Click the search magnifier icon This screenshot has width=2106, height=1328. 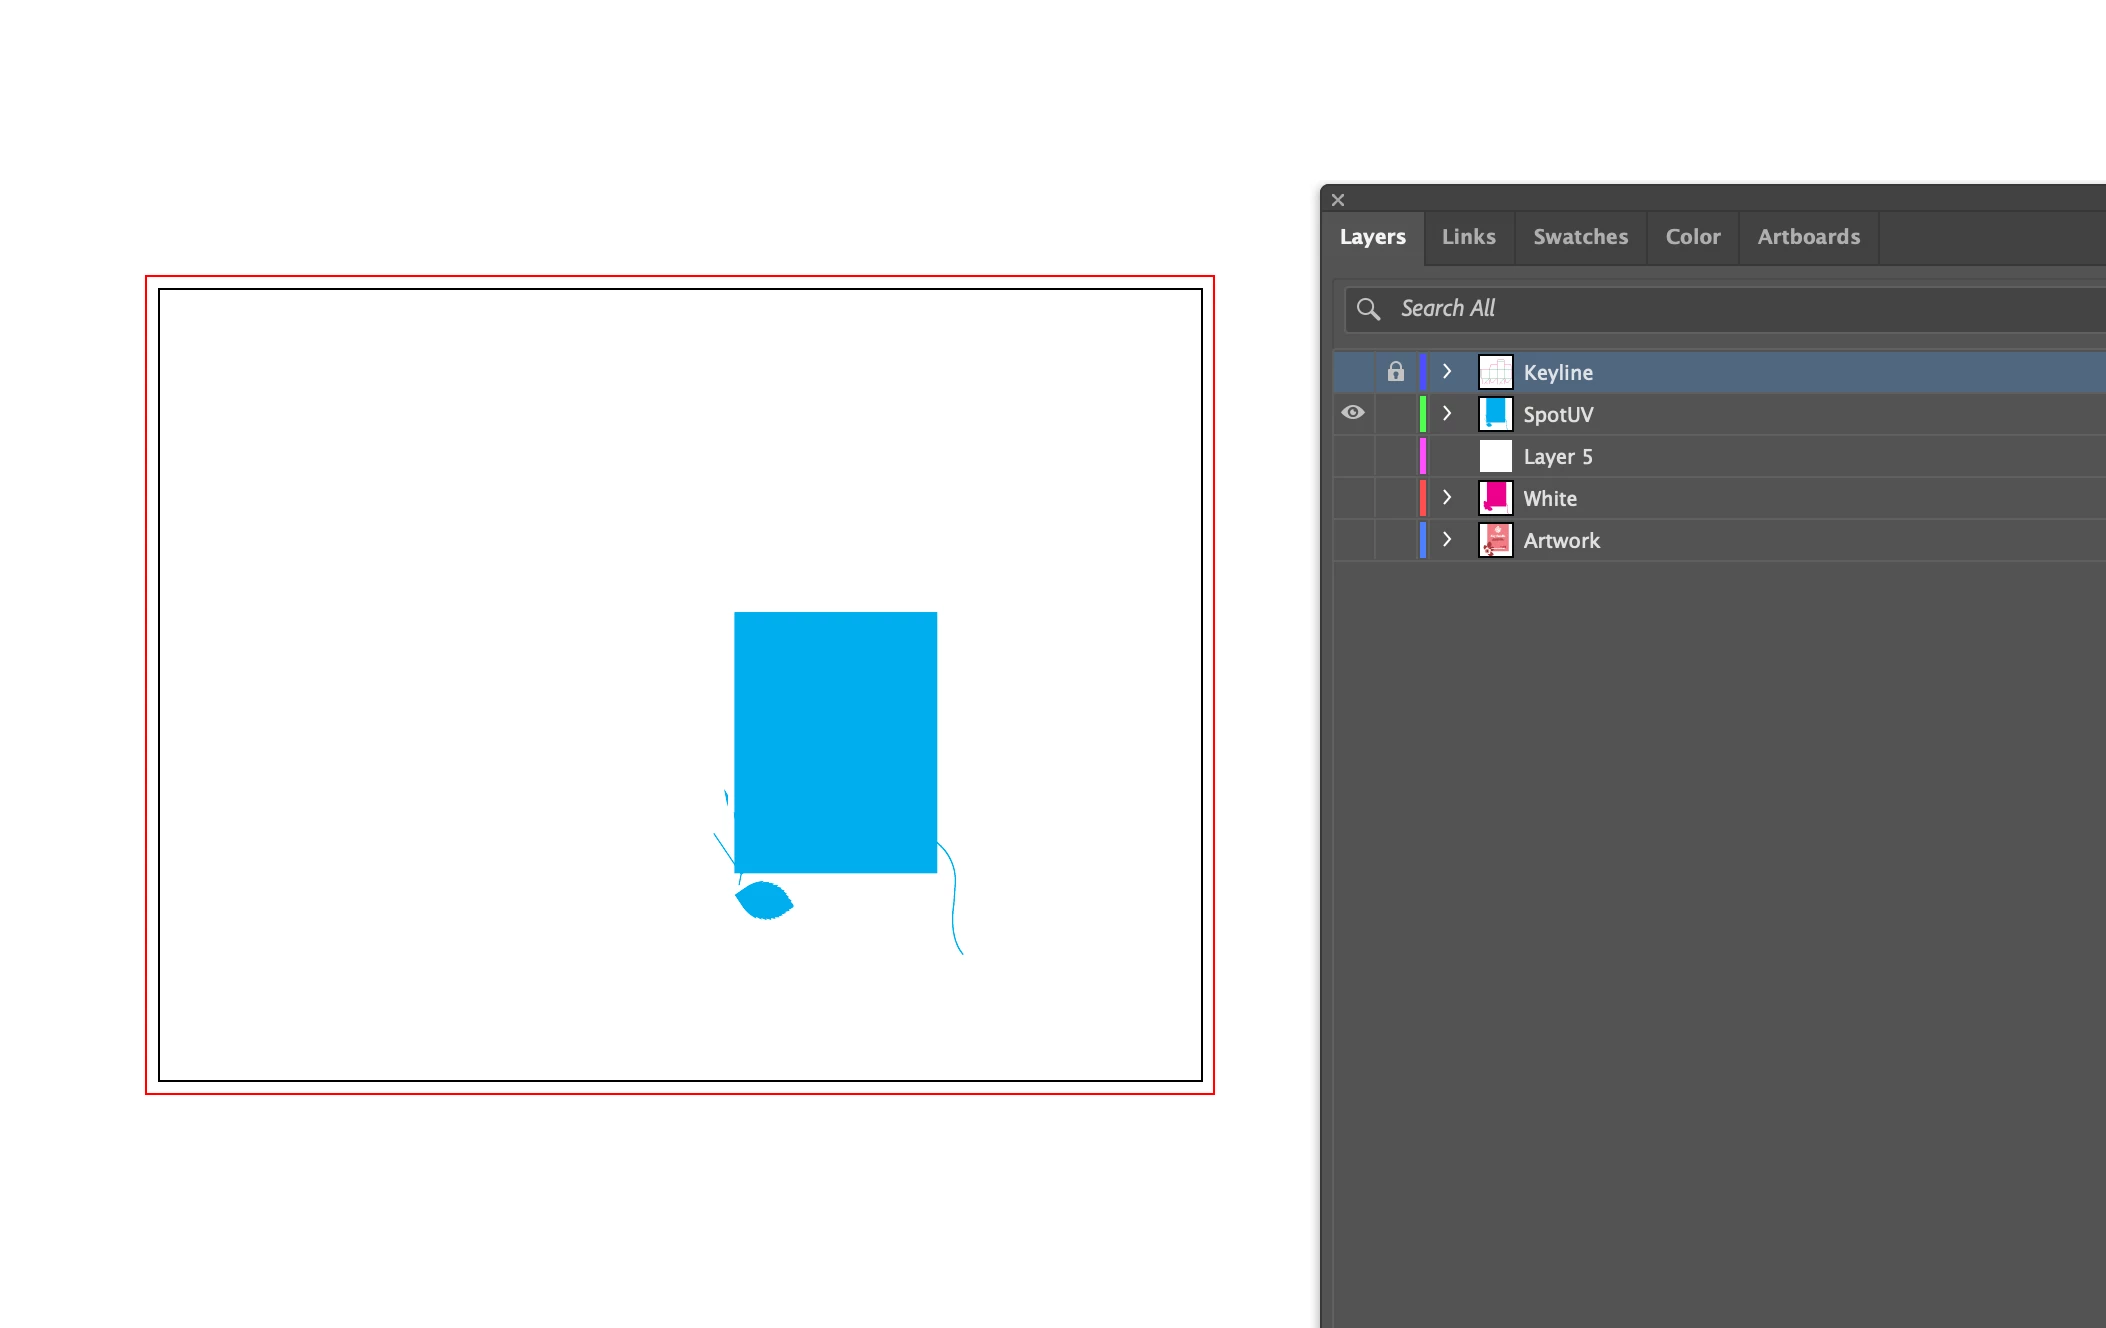(1368, 309)
